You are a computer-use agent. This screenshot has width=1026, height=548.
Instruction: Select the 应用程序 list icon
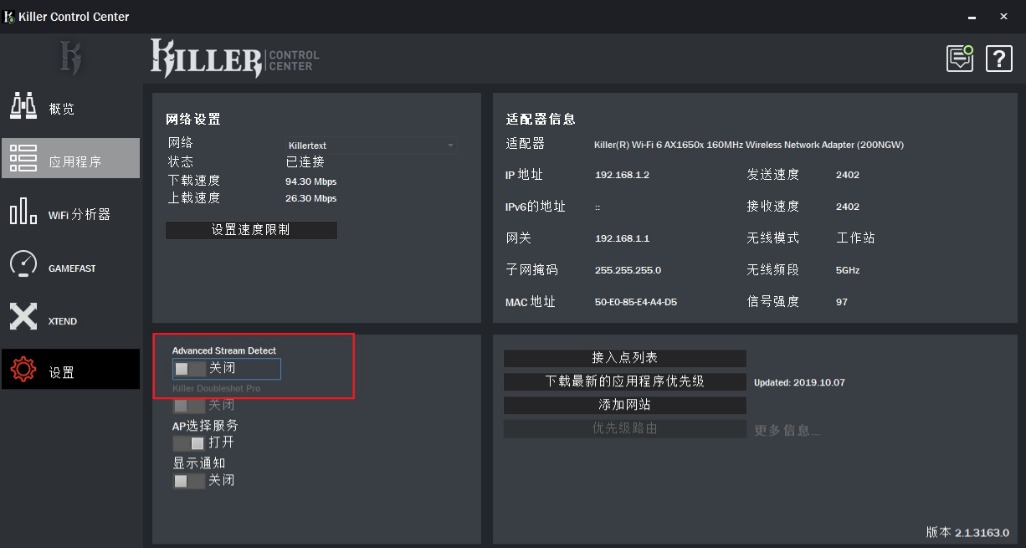[x=24, y=158]
